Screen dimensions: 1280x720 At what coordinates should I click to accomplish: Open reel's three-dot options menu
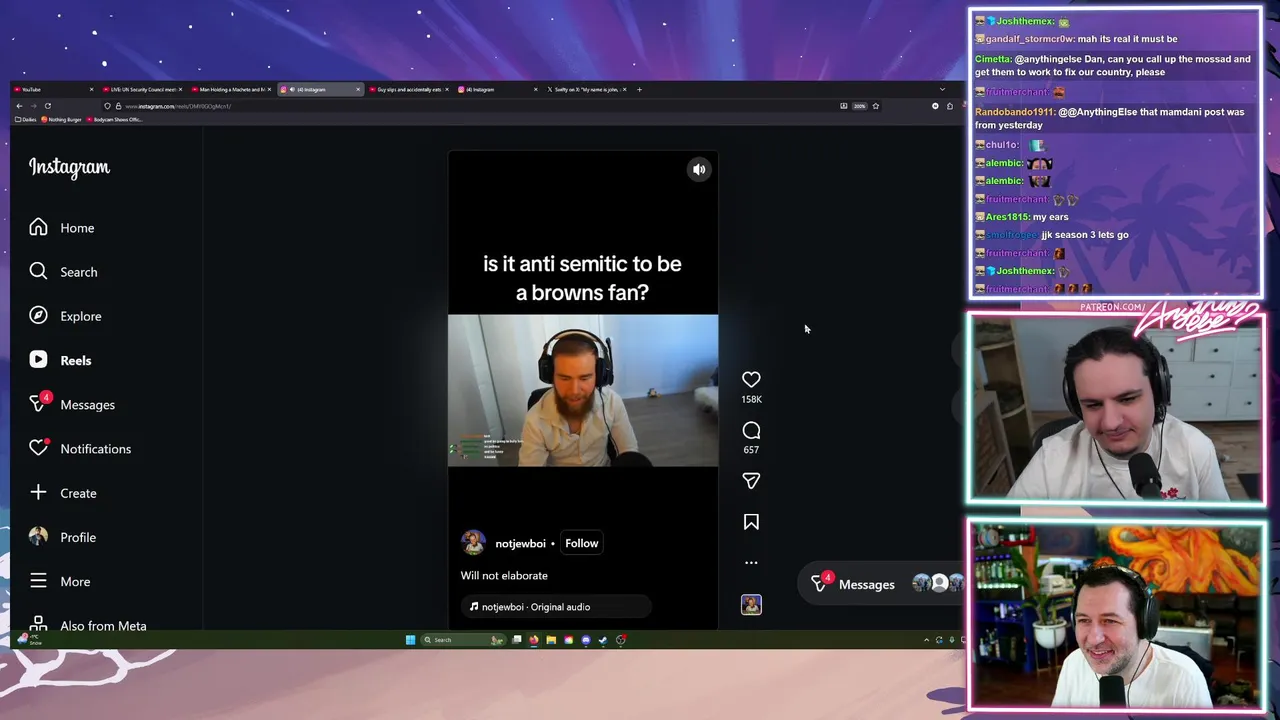(751, 563)
